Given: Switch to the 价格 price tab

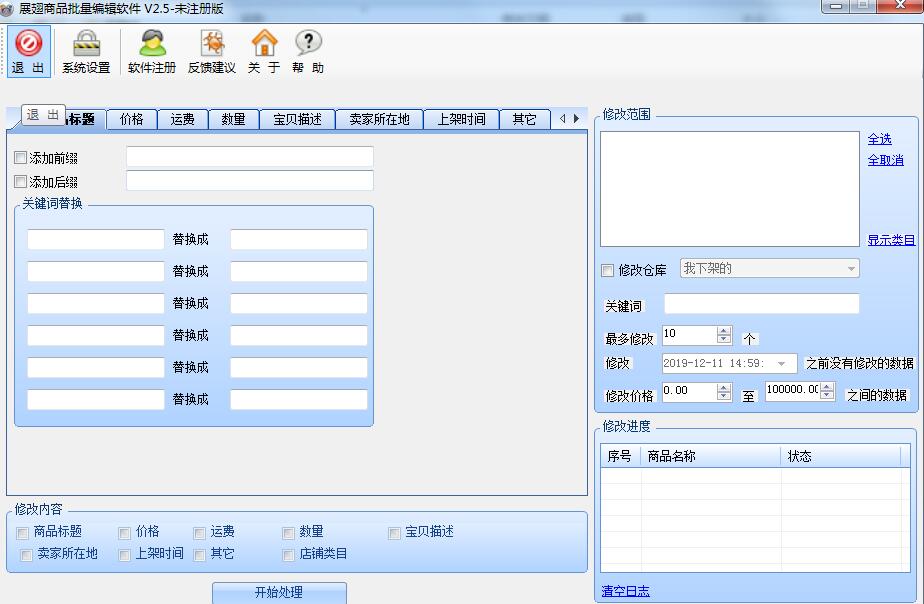Looking at the screenshot, I should coord(131,118).
